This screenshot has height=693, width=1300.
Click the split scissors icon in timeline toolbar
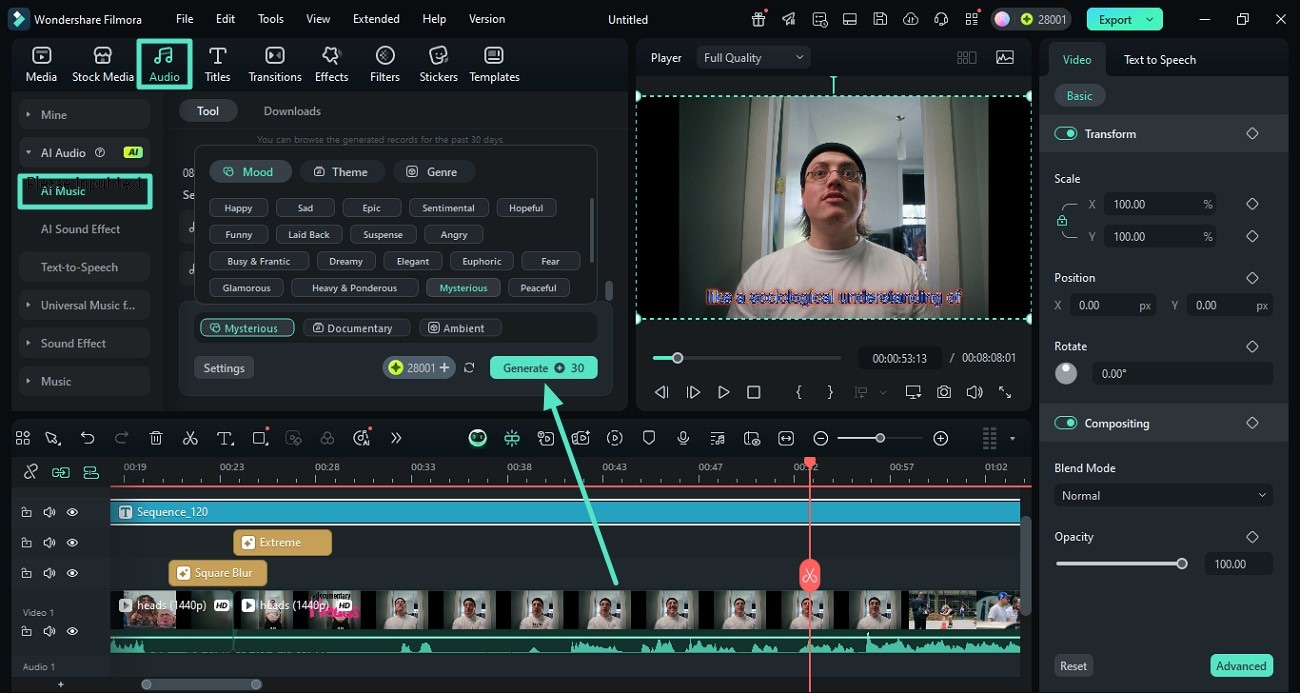pyautogui.click(x=190, y=438)
